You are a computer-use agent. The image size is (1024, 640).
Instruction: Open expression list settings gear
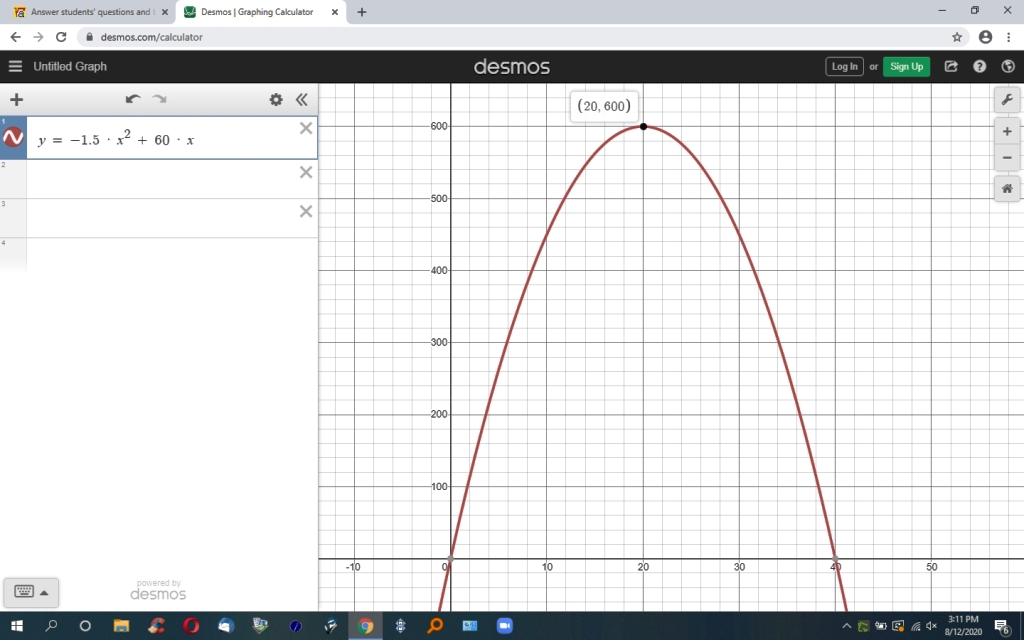tap(276, 99)
